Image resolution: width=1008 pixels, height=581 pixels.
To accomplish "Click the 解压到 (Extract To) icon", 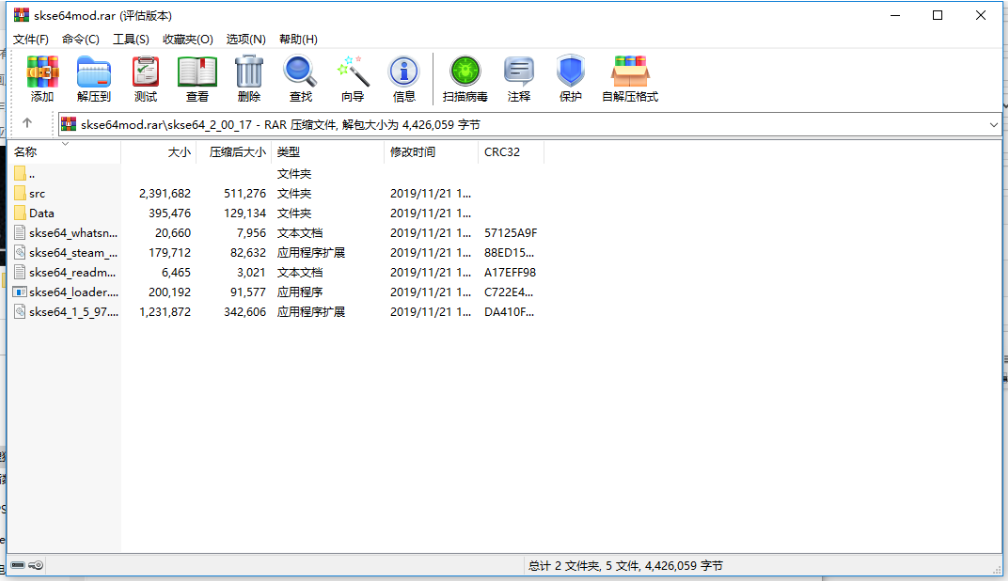I will (x=93, y=77).
